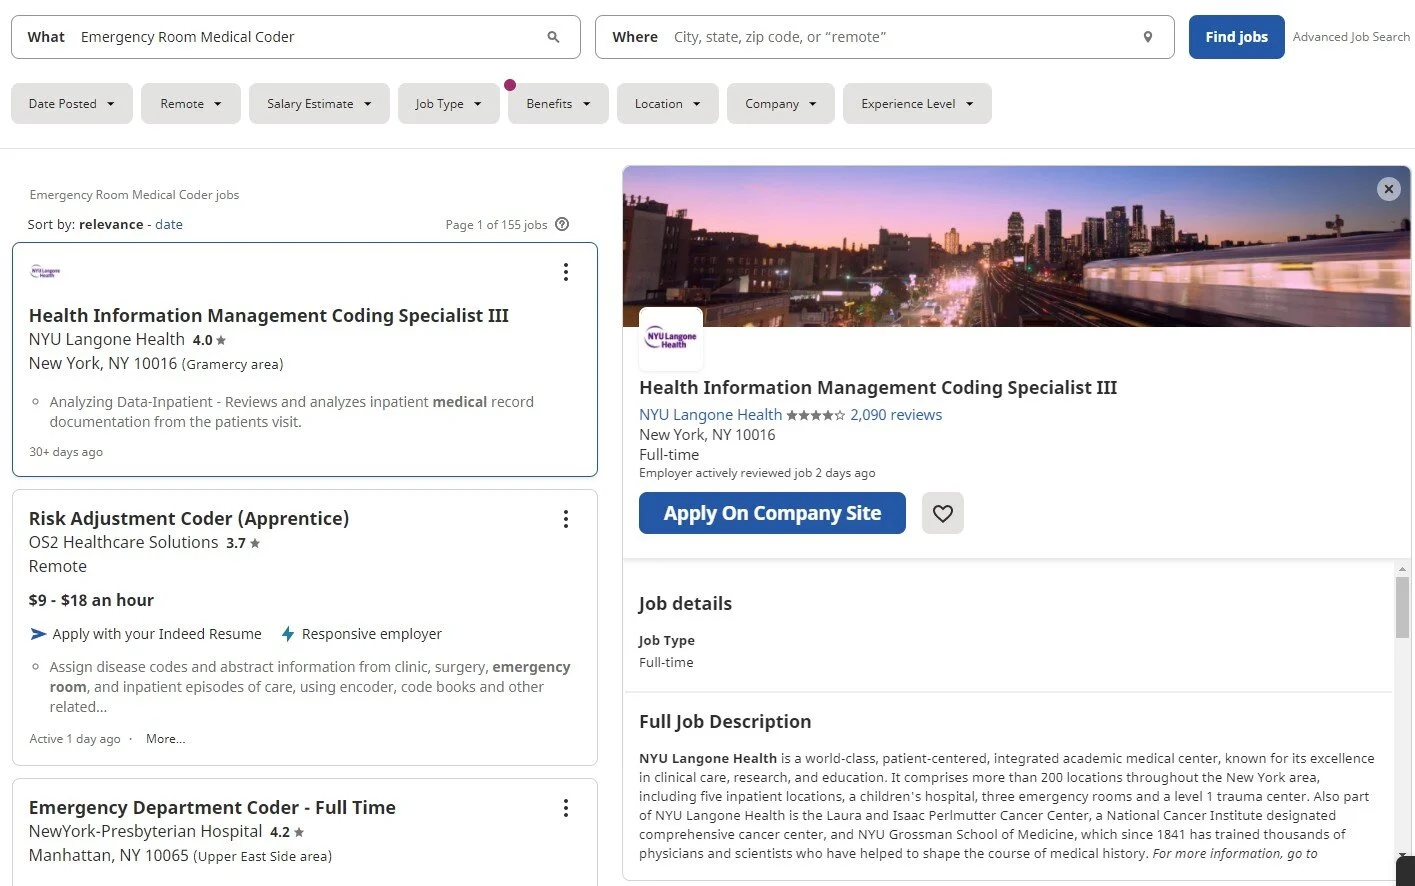Click the help question-mark icon beside the page count
The width and height of the screenshot is (1415, 886).
click(x=562, y=224)
